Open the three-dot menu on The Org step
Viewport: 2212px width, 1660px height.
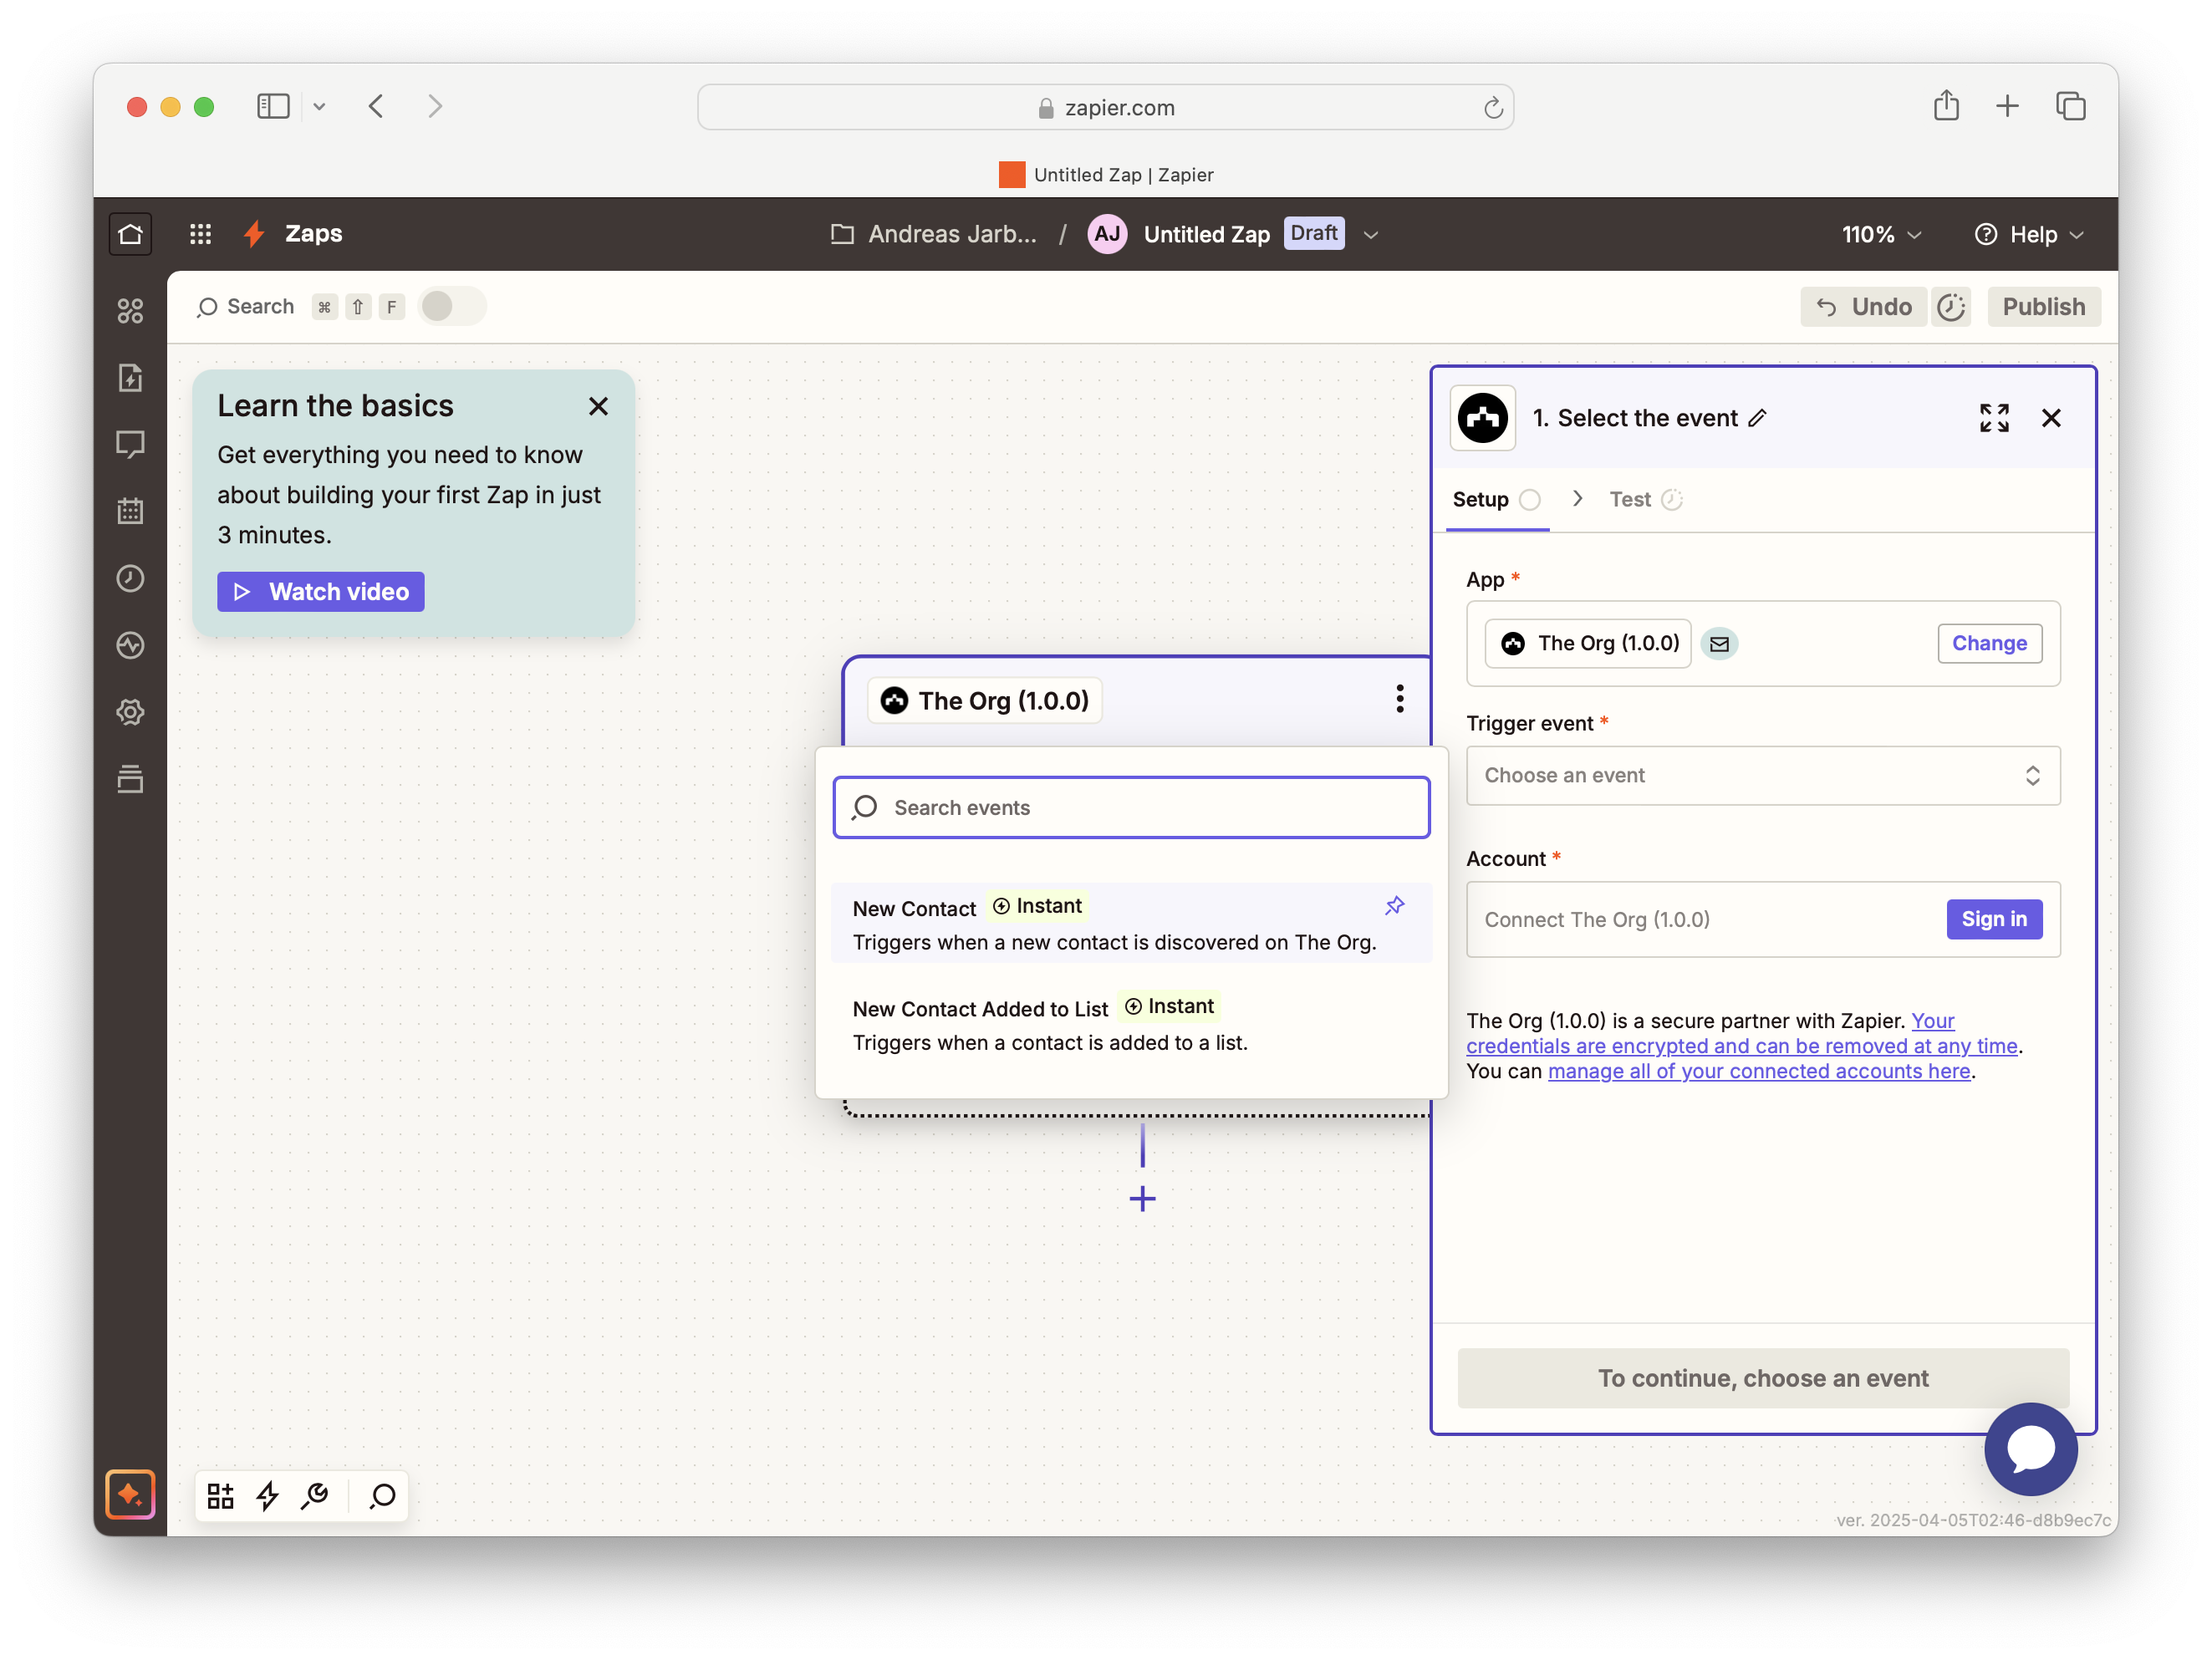(1400, 699)
